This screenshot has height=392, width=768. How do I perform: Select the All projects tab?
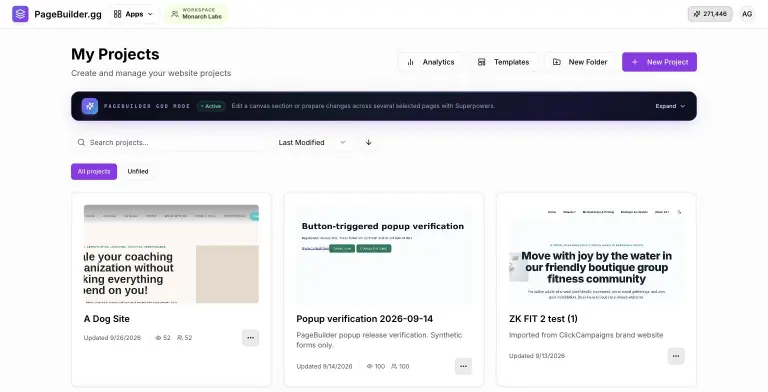pos(94,172)
